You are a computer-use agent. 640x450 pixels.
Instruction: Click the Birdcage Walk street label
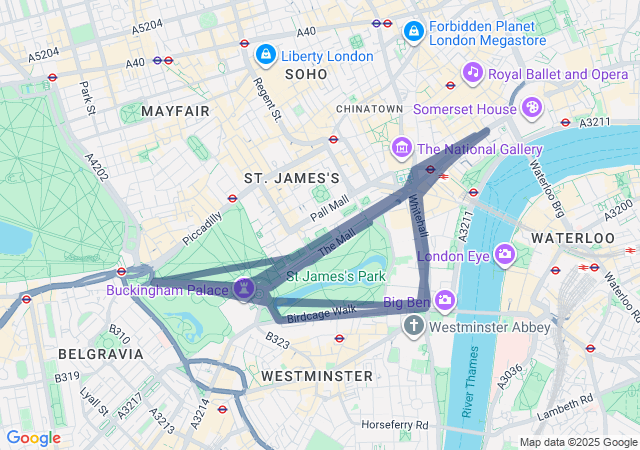tap(322, 314)
